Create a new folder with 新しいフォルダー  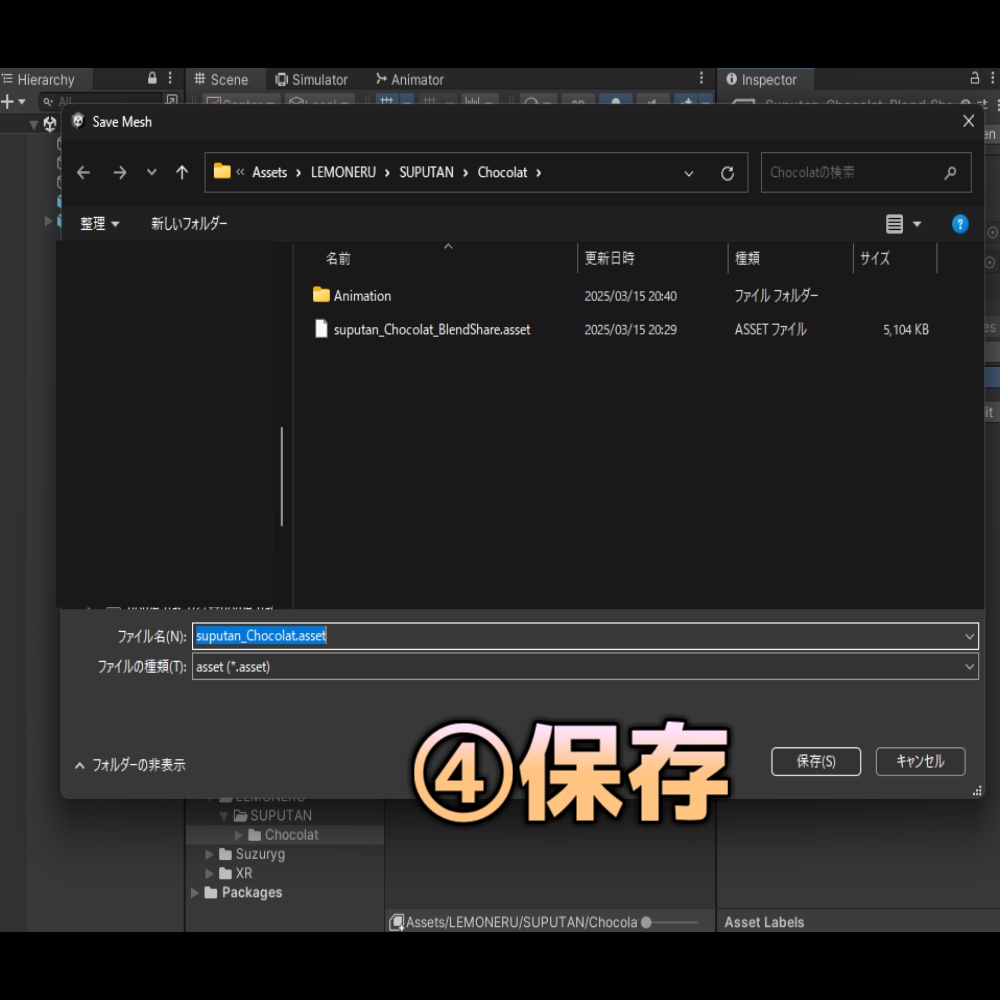tap(189, 223)
